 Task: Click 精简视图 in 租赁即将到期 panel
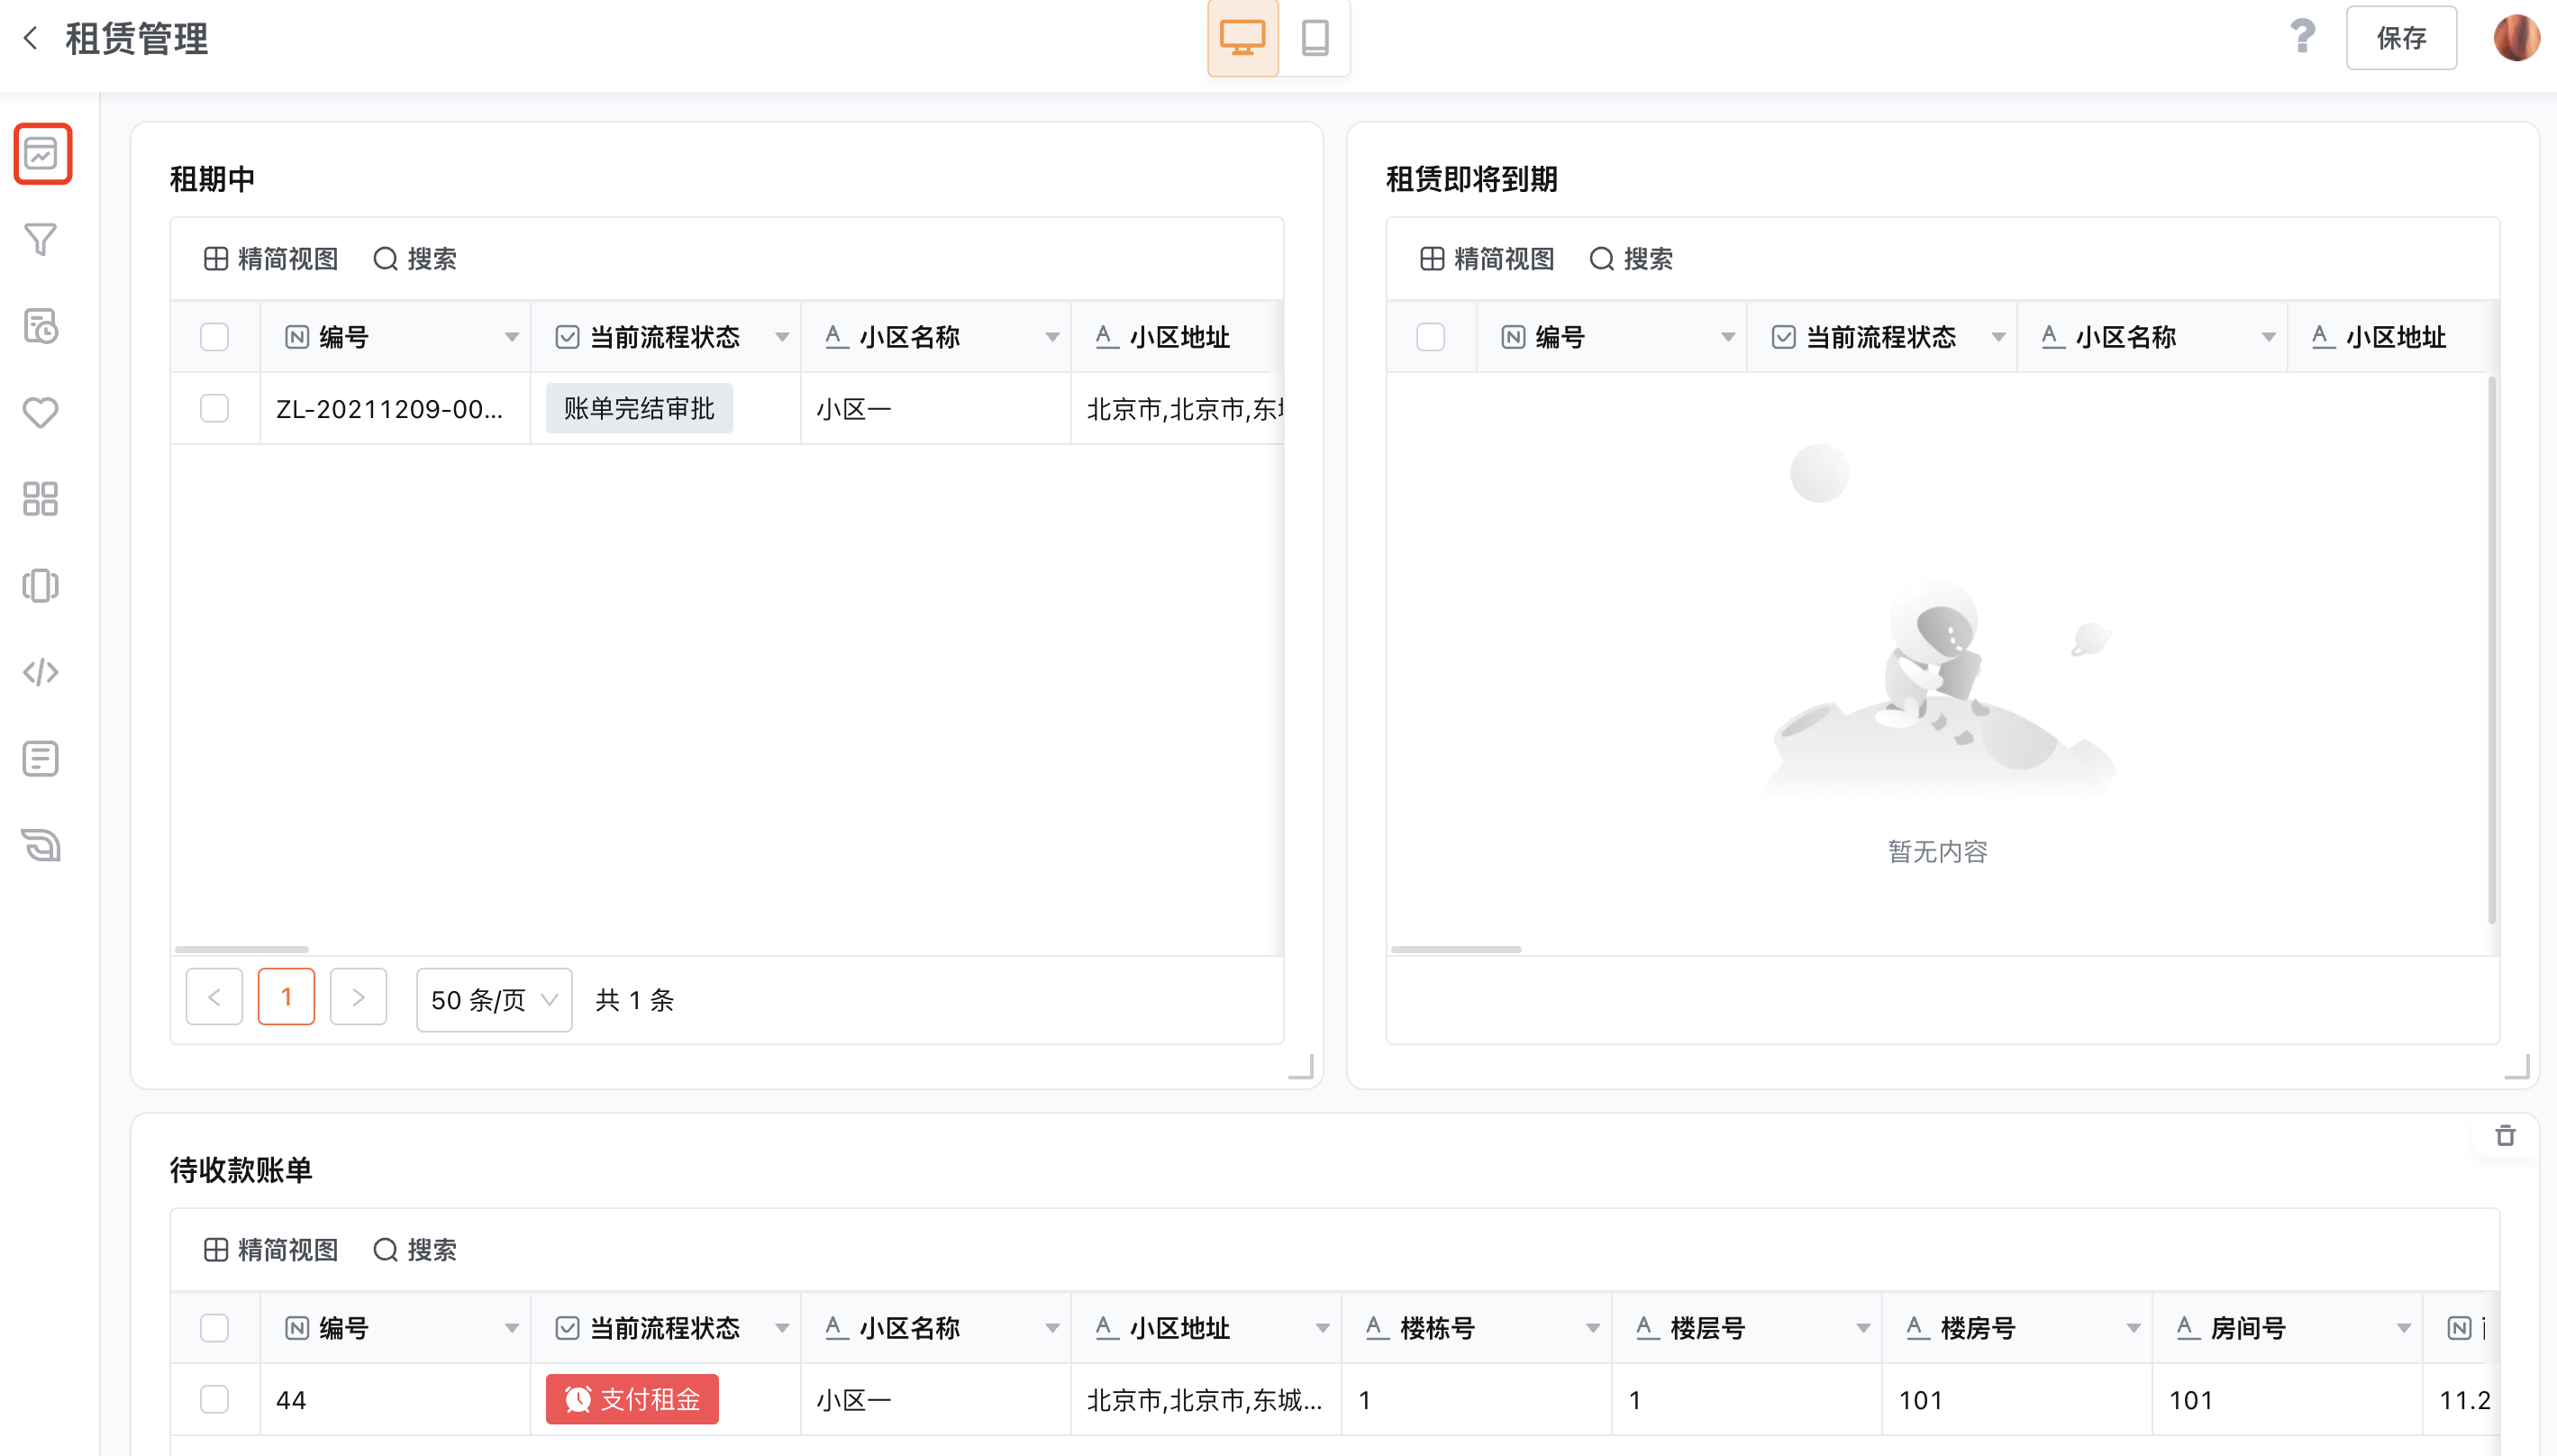pos(1487,259)
